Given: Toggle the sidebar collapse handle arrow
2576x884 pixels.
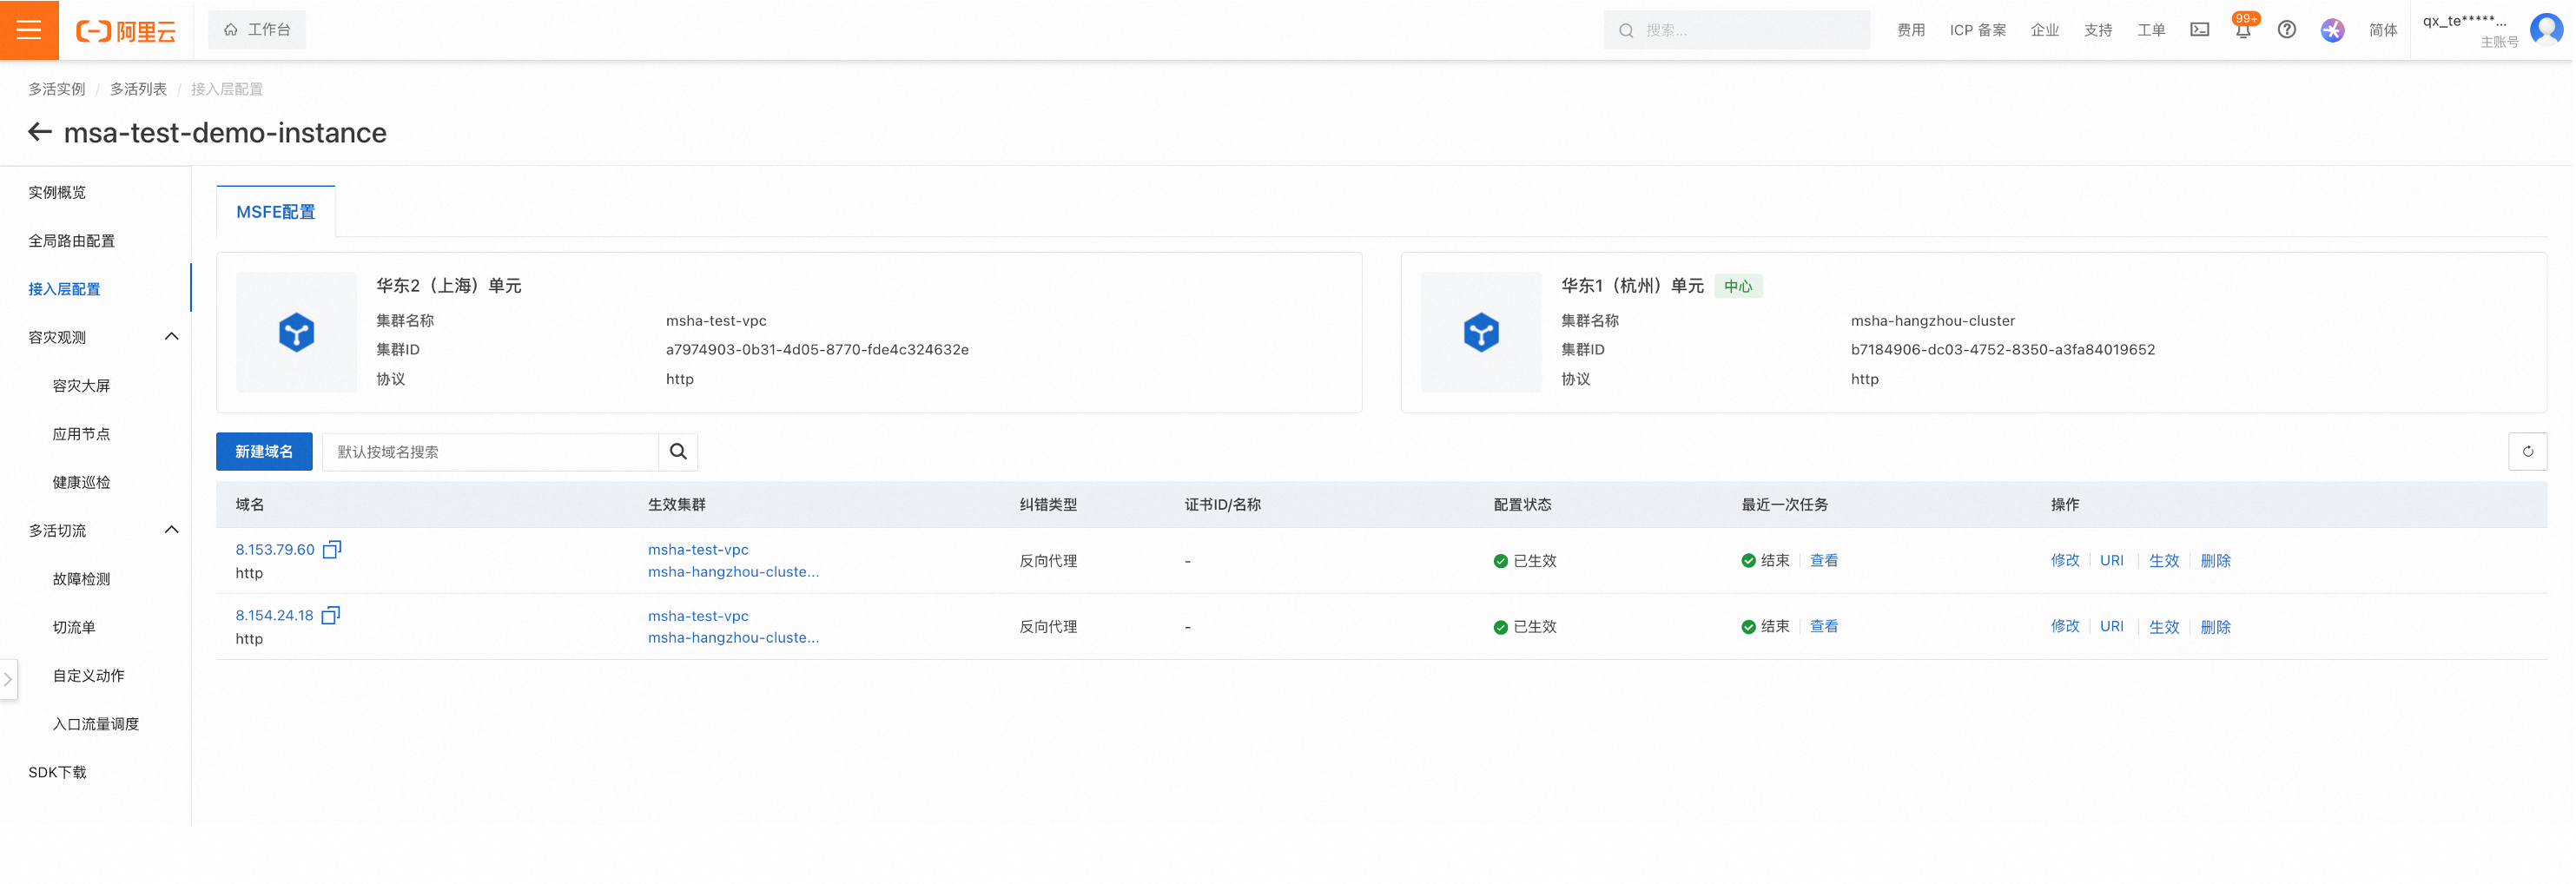Looking at the screenshot, I should click(8, 679).
